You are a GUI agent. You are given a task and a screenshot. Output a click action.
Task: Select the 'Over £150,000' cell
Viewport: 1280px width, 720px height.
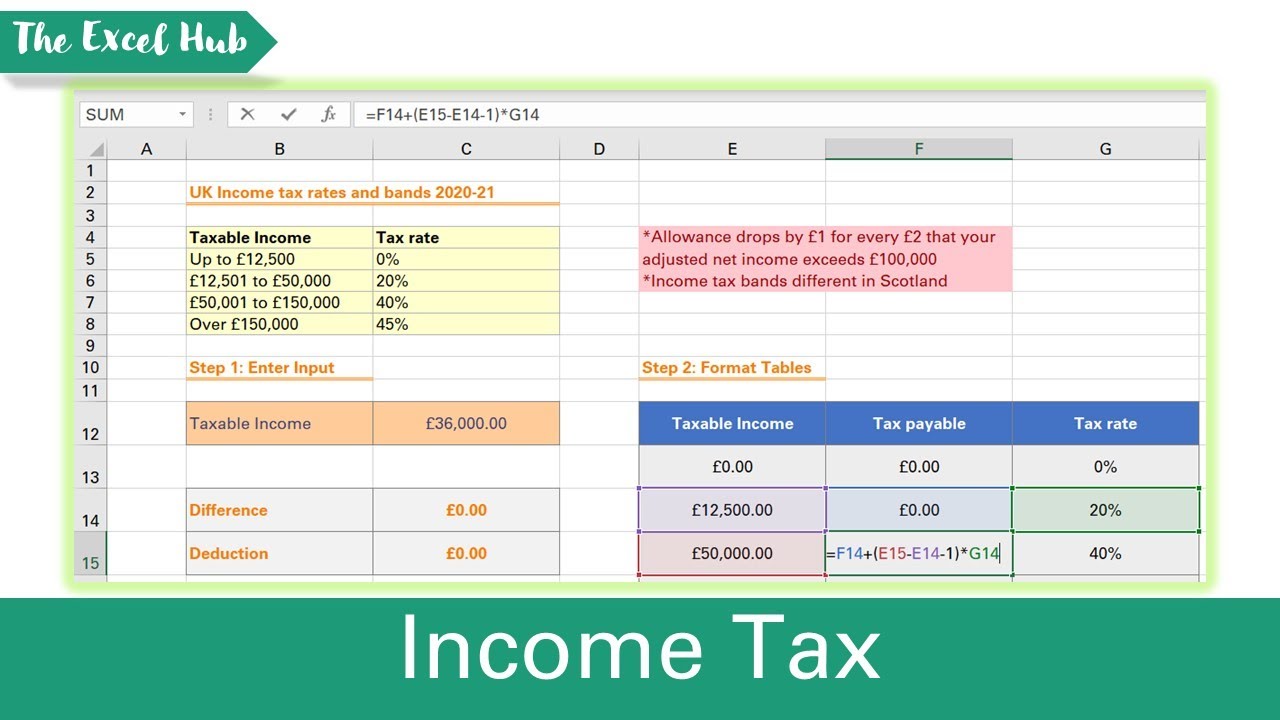[279, 324]
